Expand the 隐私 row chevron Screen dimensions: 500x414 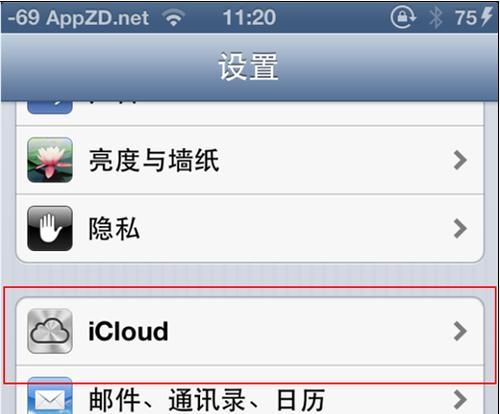(460, 229)
